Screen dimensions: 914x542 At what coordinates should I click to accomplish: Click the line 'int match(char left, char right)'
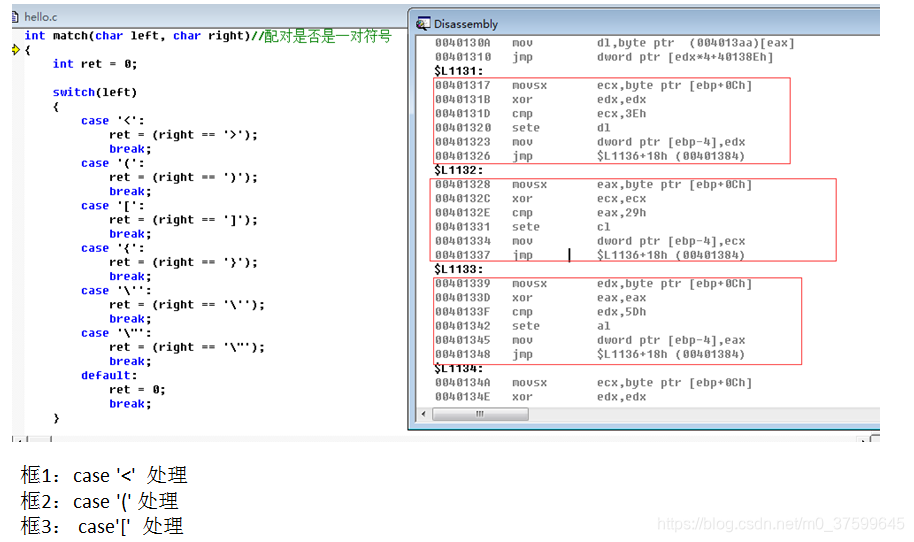[137, 36]
